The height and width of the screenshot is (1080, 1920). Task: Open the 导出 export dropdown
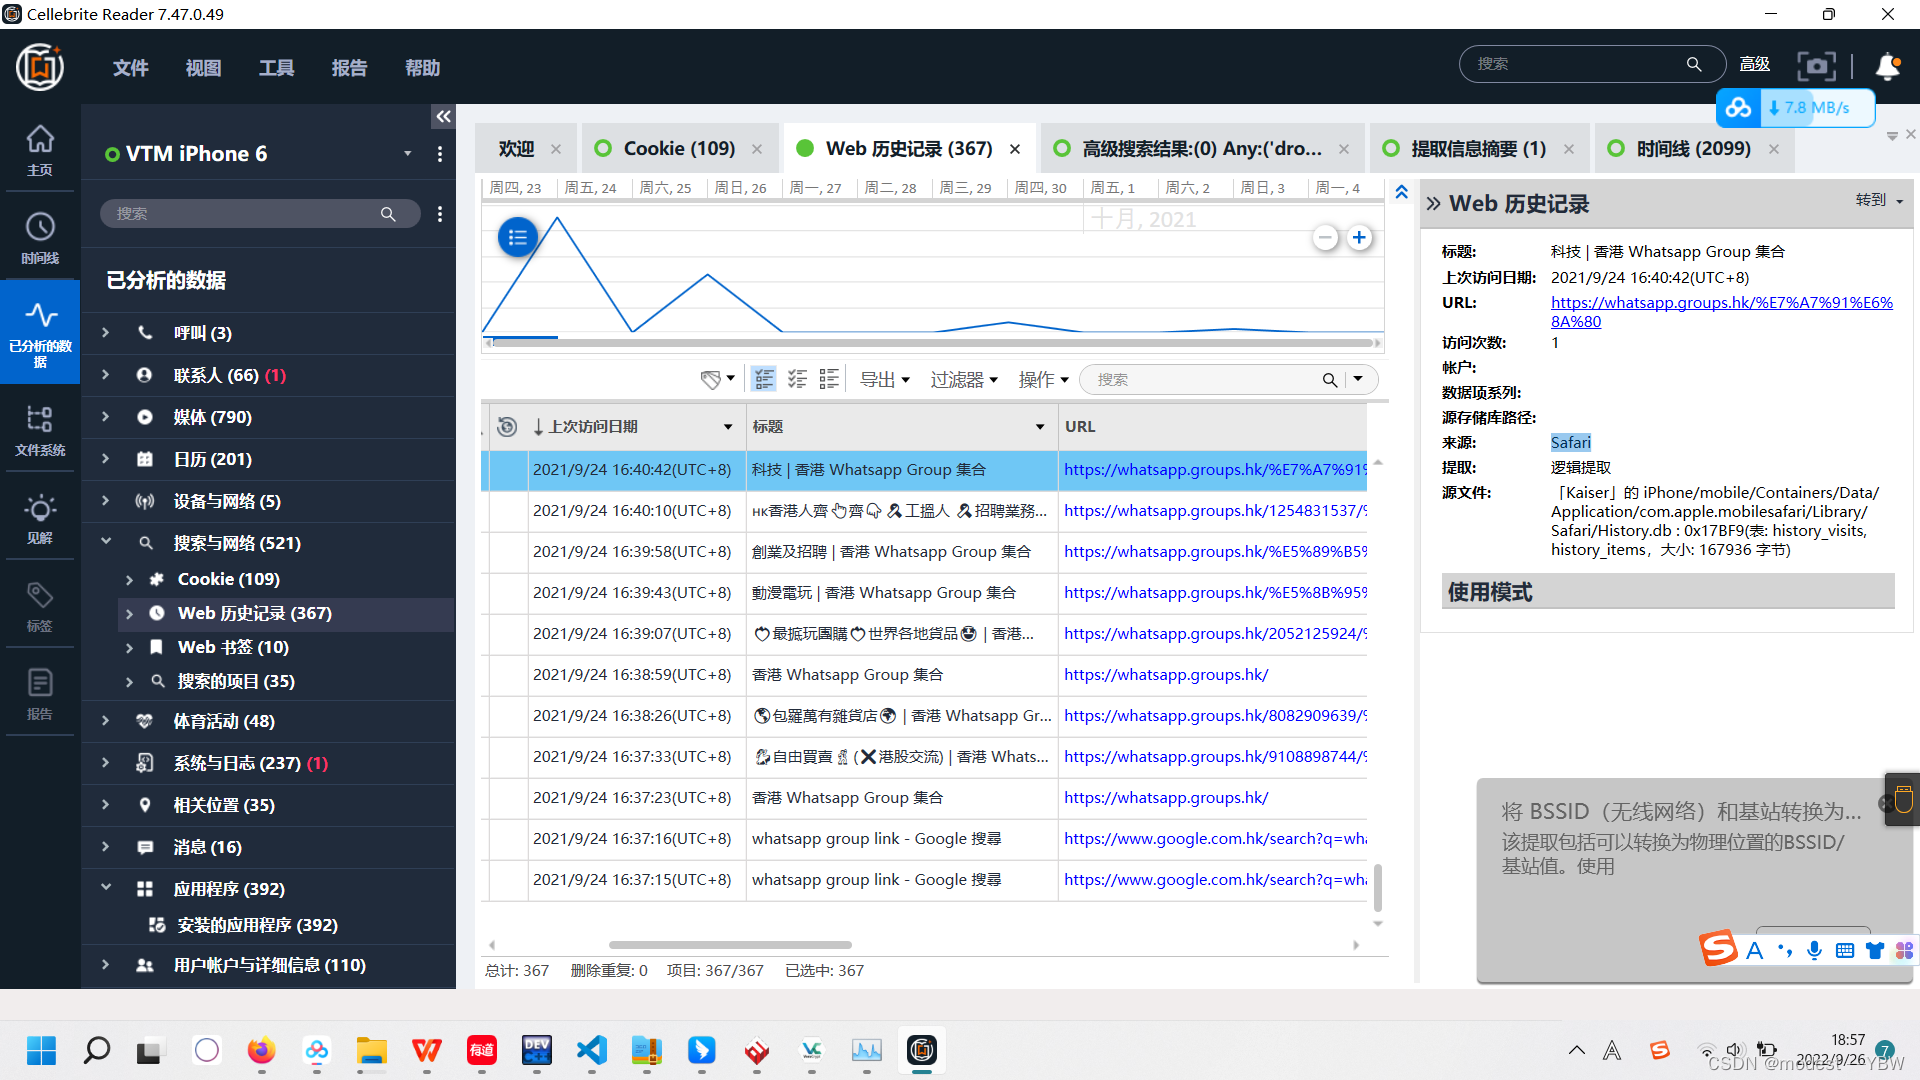884,379
